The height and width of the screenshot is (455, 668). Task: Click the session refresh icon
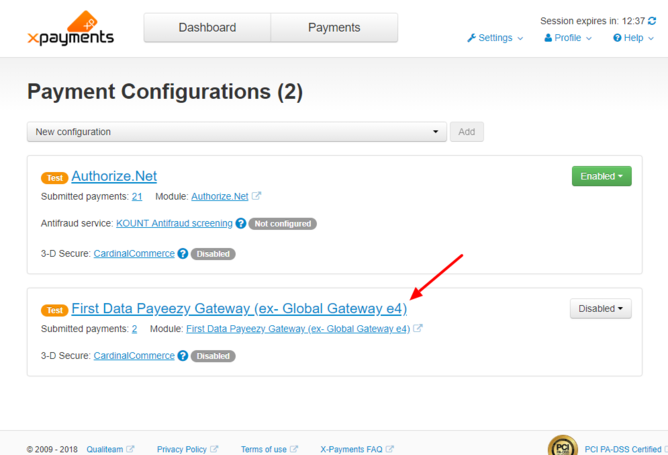click(x=652, y=21)
